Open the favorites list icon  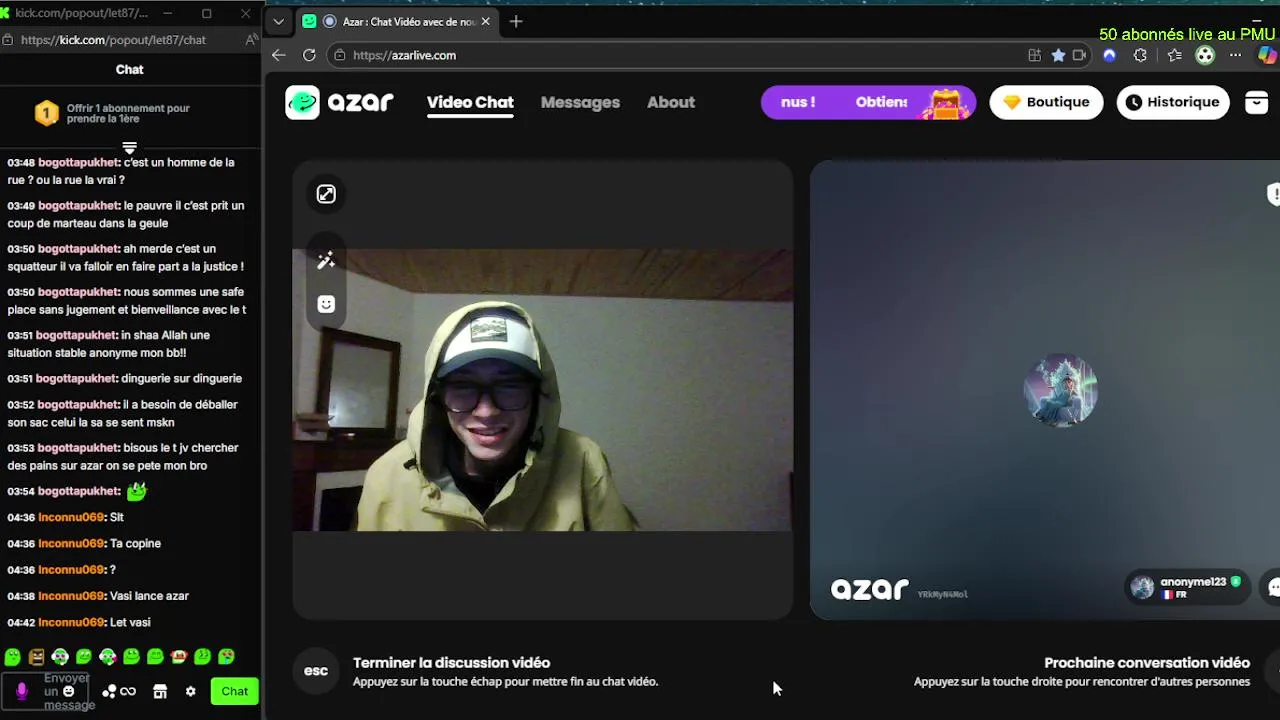coord(1174,55)
